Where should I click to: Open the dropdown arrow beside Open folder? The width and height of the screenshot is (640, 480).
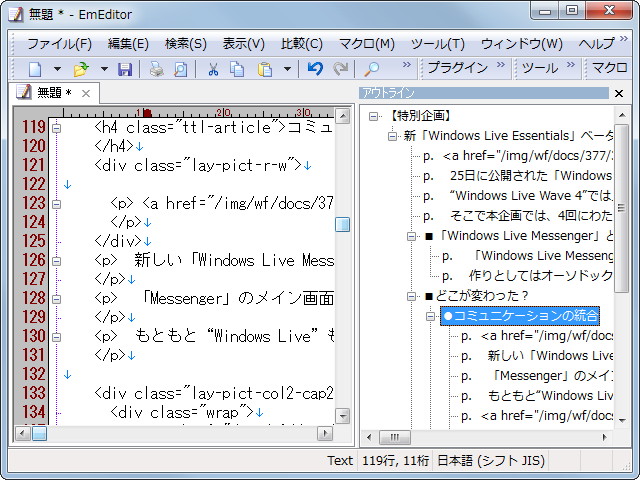104,69
